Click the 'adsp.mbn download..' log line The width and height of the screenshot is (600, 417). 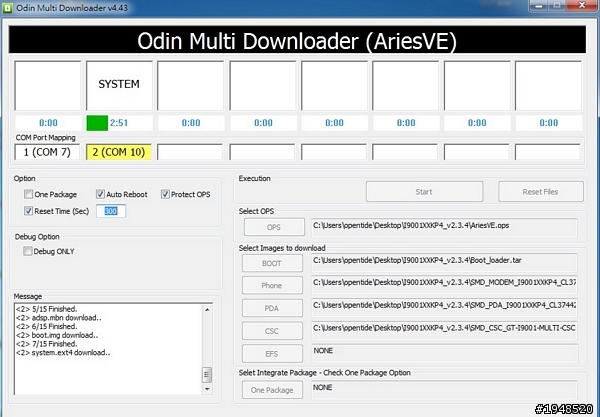tap(59, 318)
